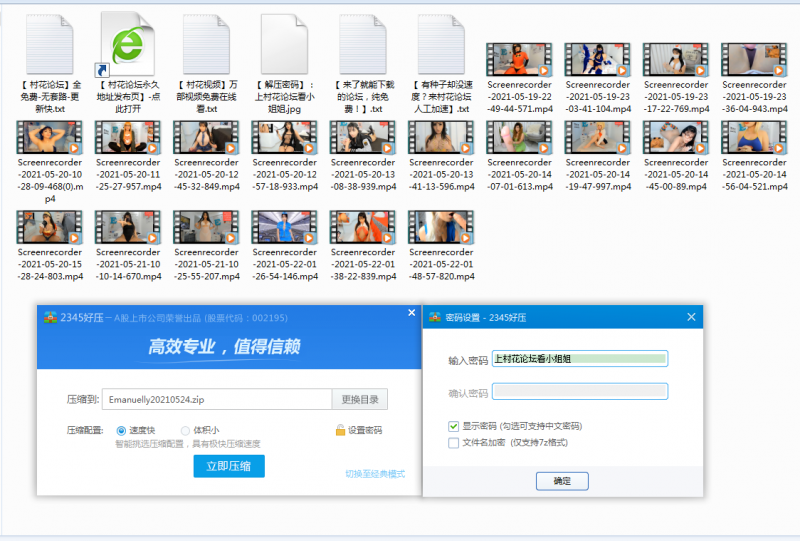
Task: Click the 2345好压 logo in compression dialog title
Action: 50,318
